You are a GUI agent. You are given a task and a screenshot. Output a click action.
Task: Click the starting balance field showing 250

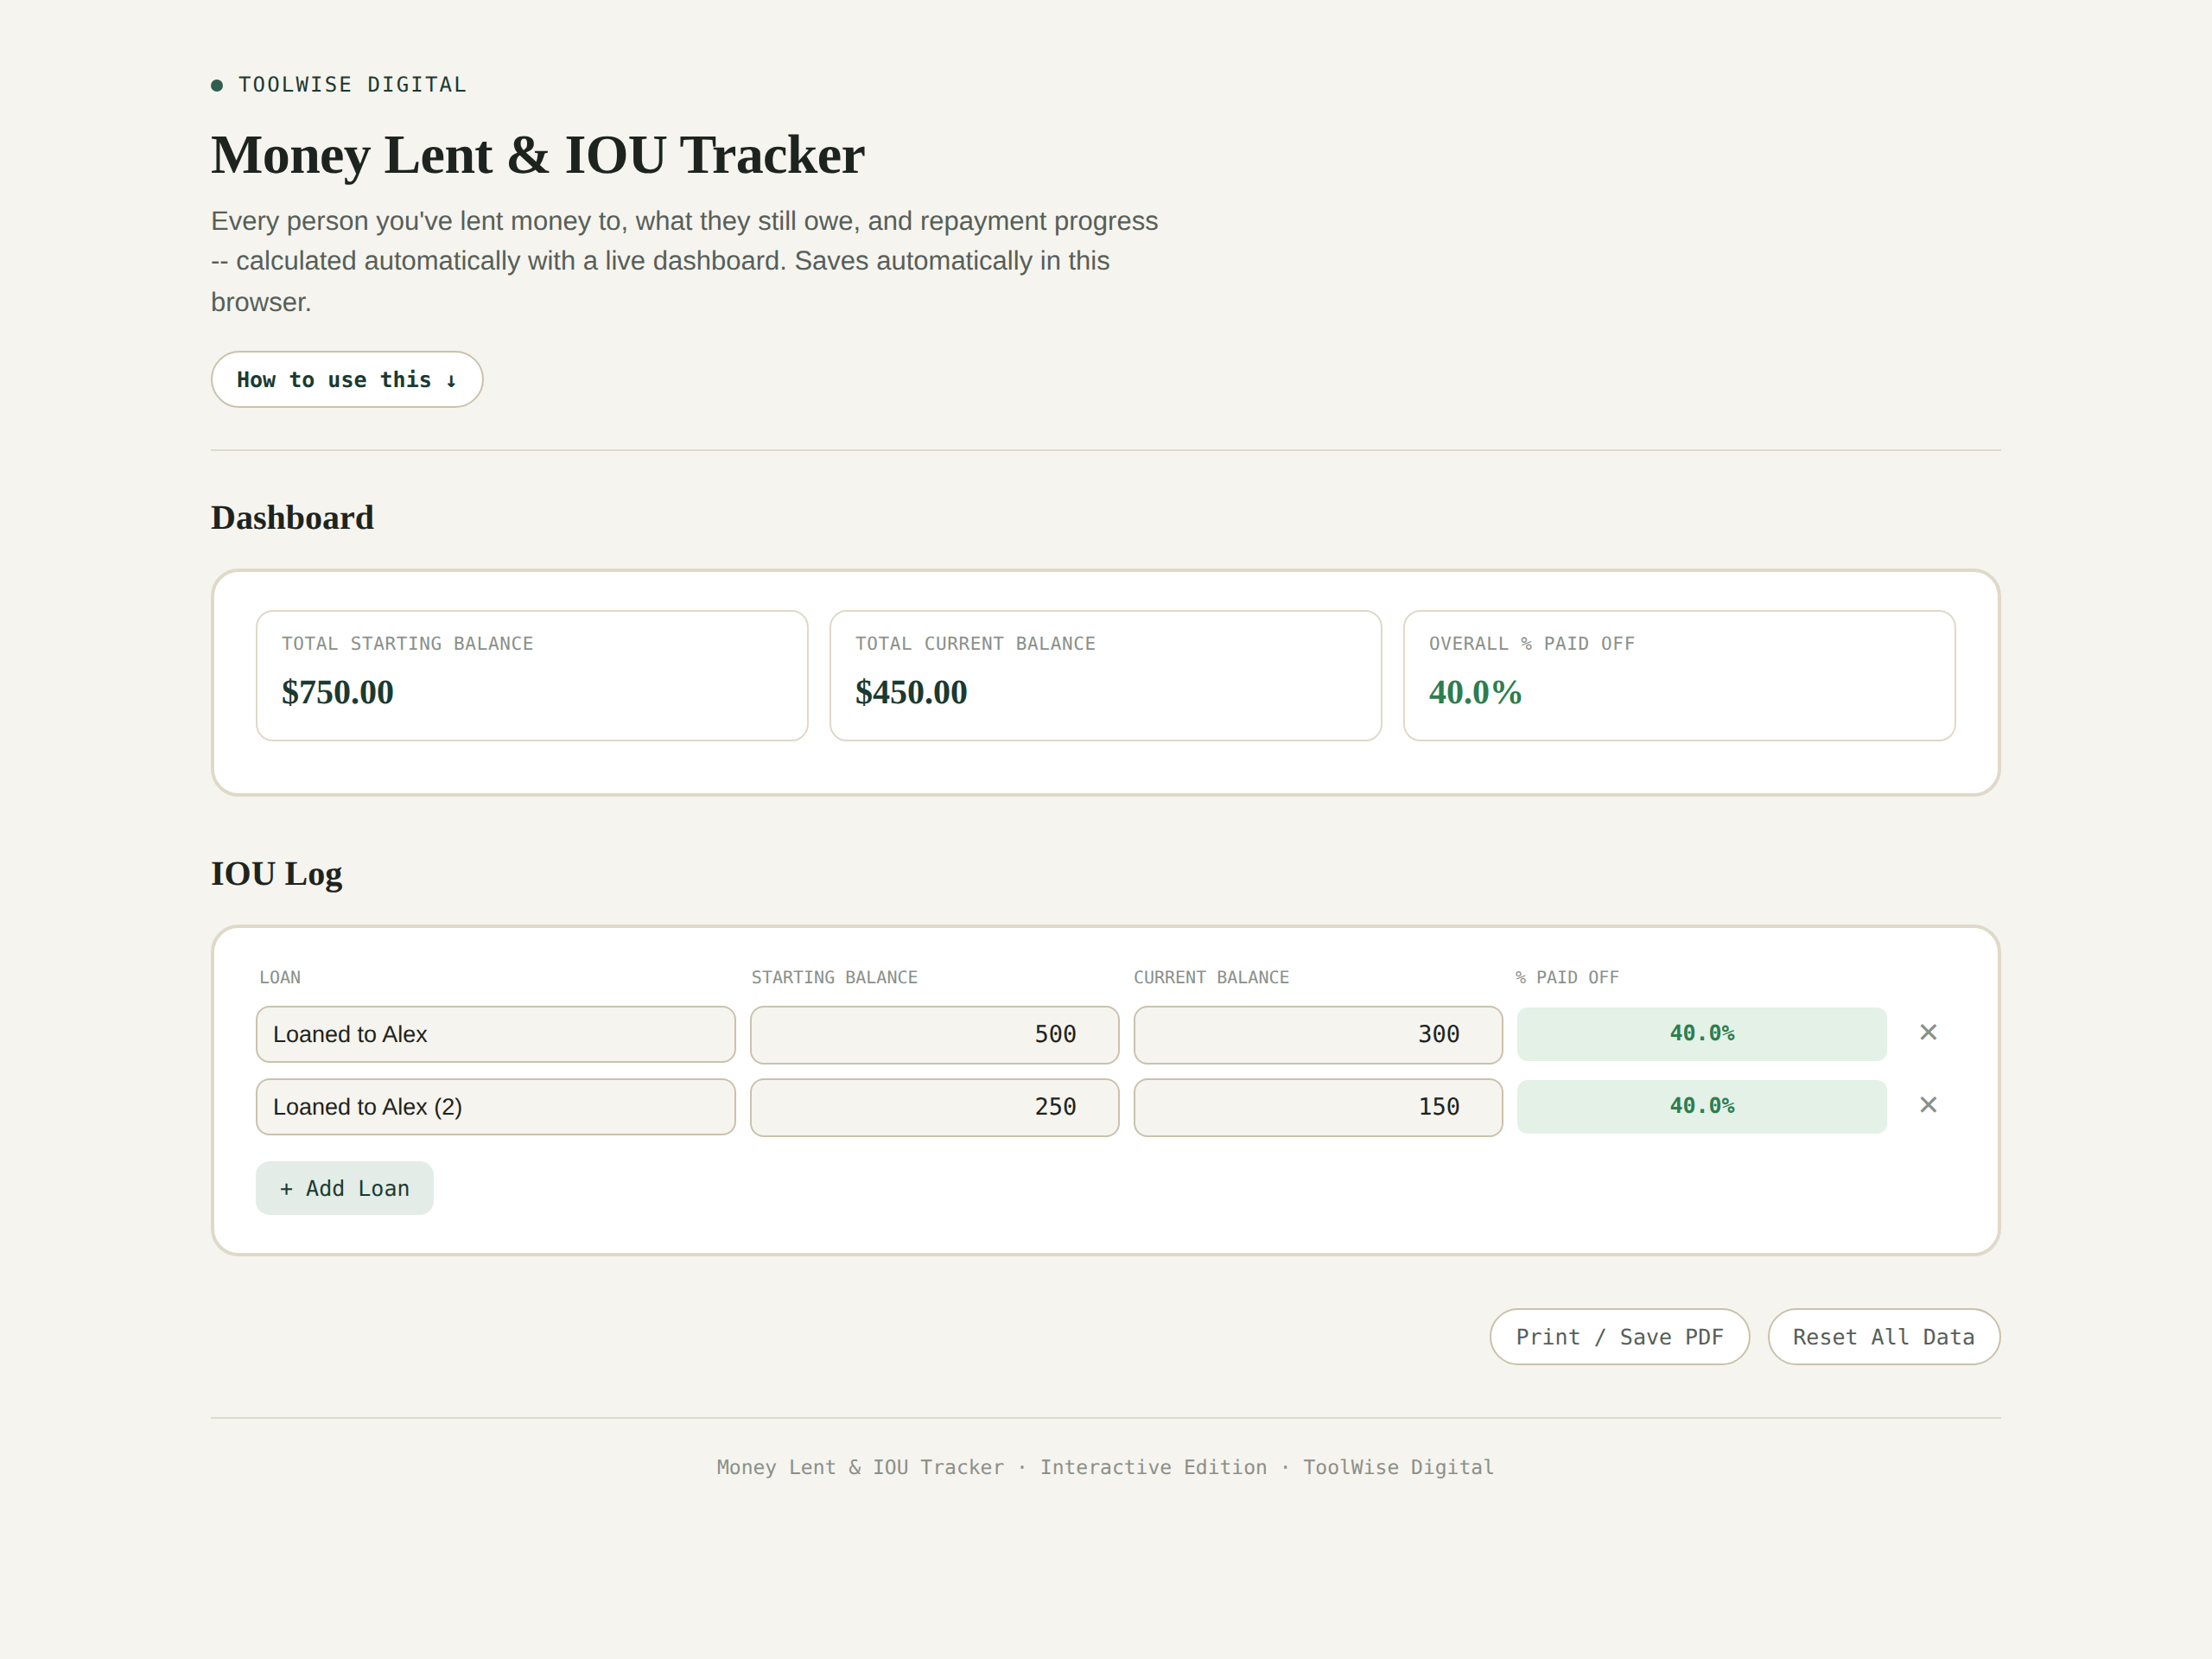pyautogui.click(x=934, y=1107)
